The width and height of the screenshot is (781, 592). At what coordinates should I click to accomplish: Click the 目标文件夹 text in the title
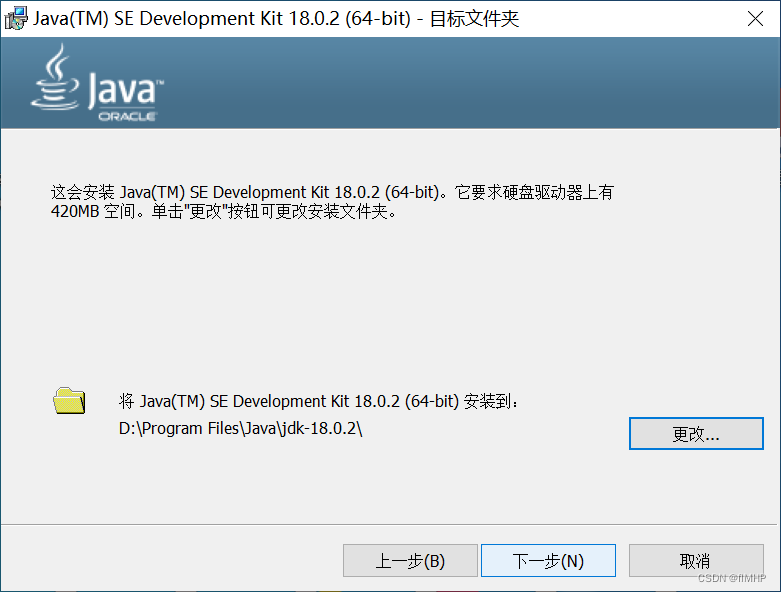point(474,19)
